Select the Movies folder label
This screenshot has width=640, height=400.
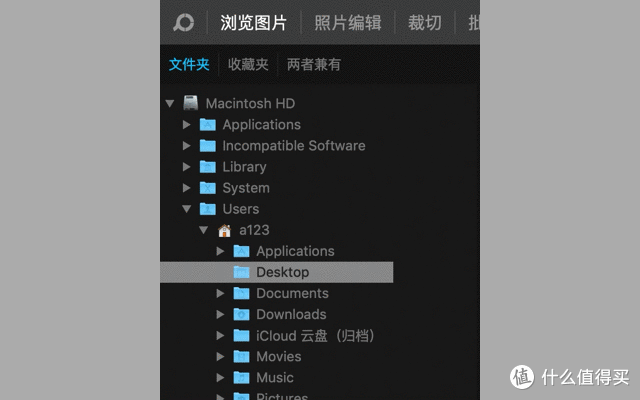279,356
